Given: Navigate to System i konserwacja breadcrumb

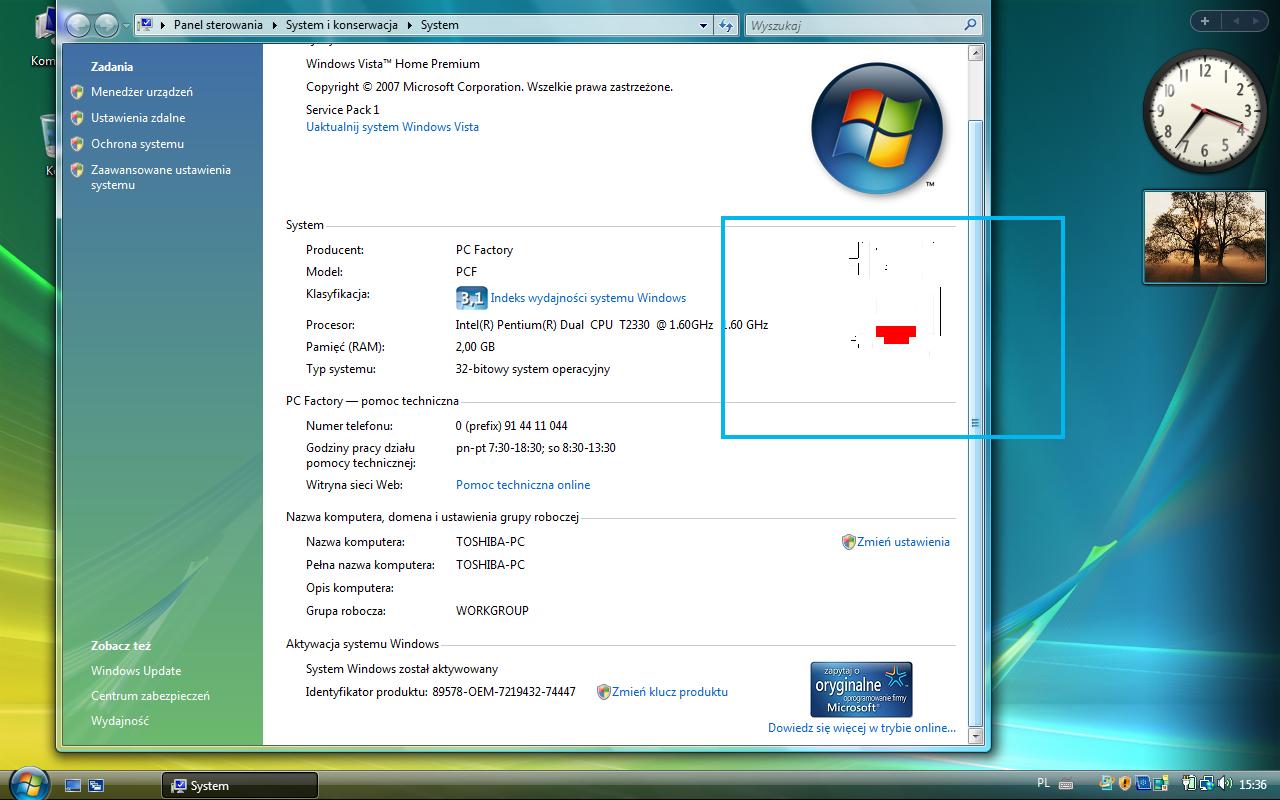Looking at the screenshot, I should (341, 25).
